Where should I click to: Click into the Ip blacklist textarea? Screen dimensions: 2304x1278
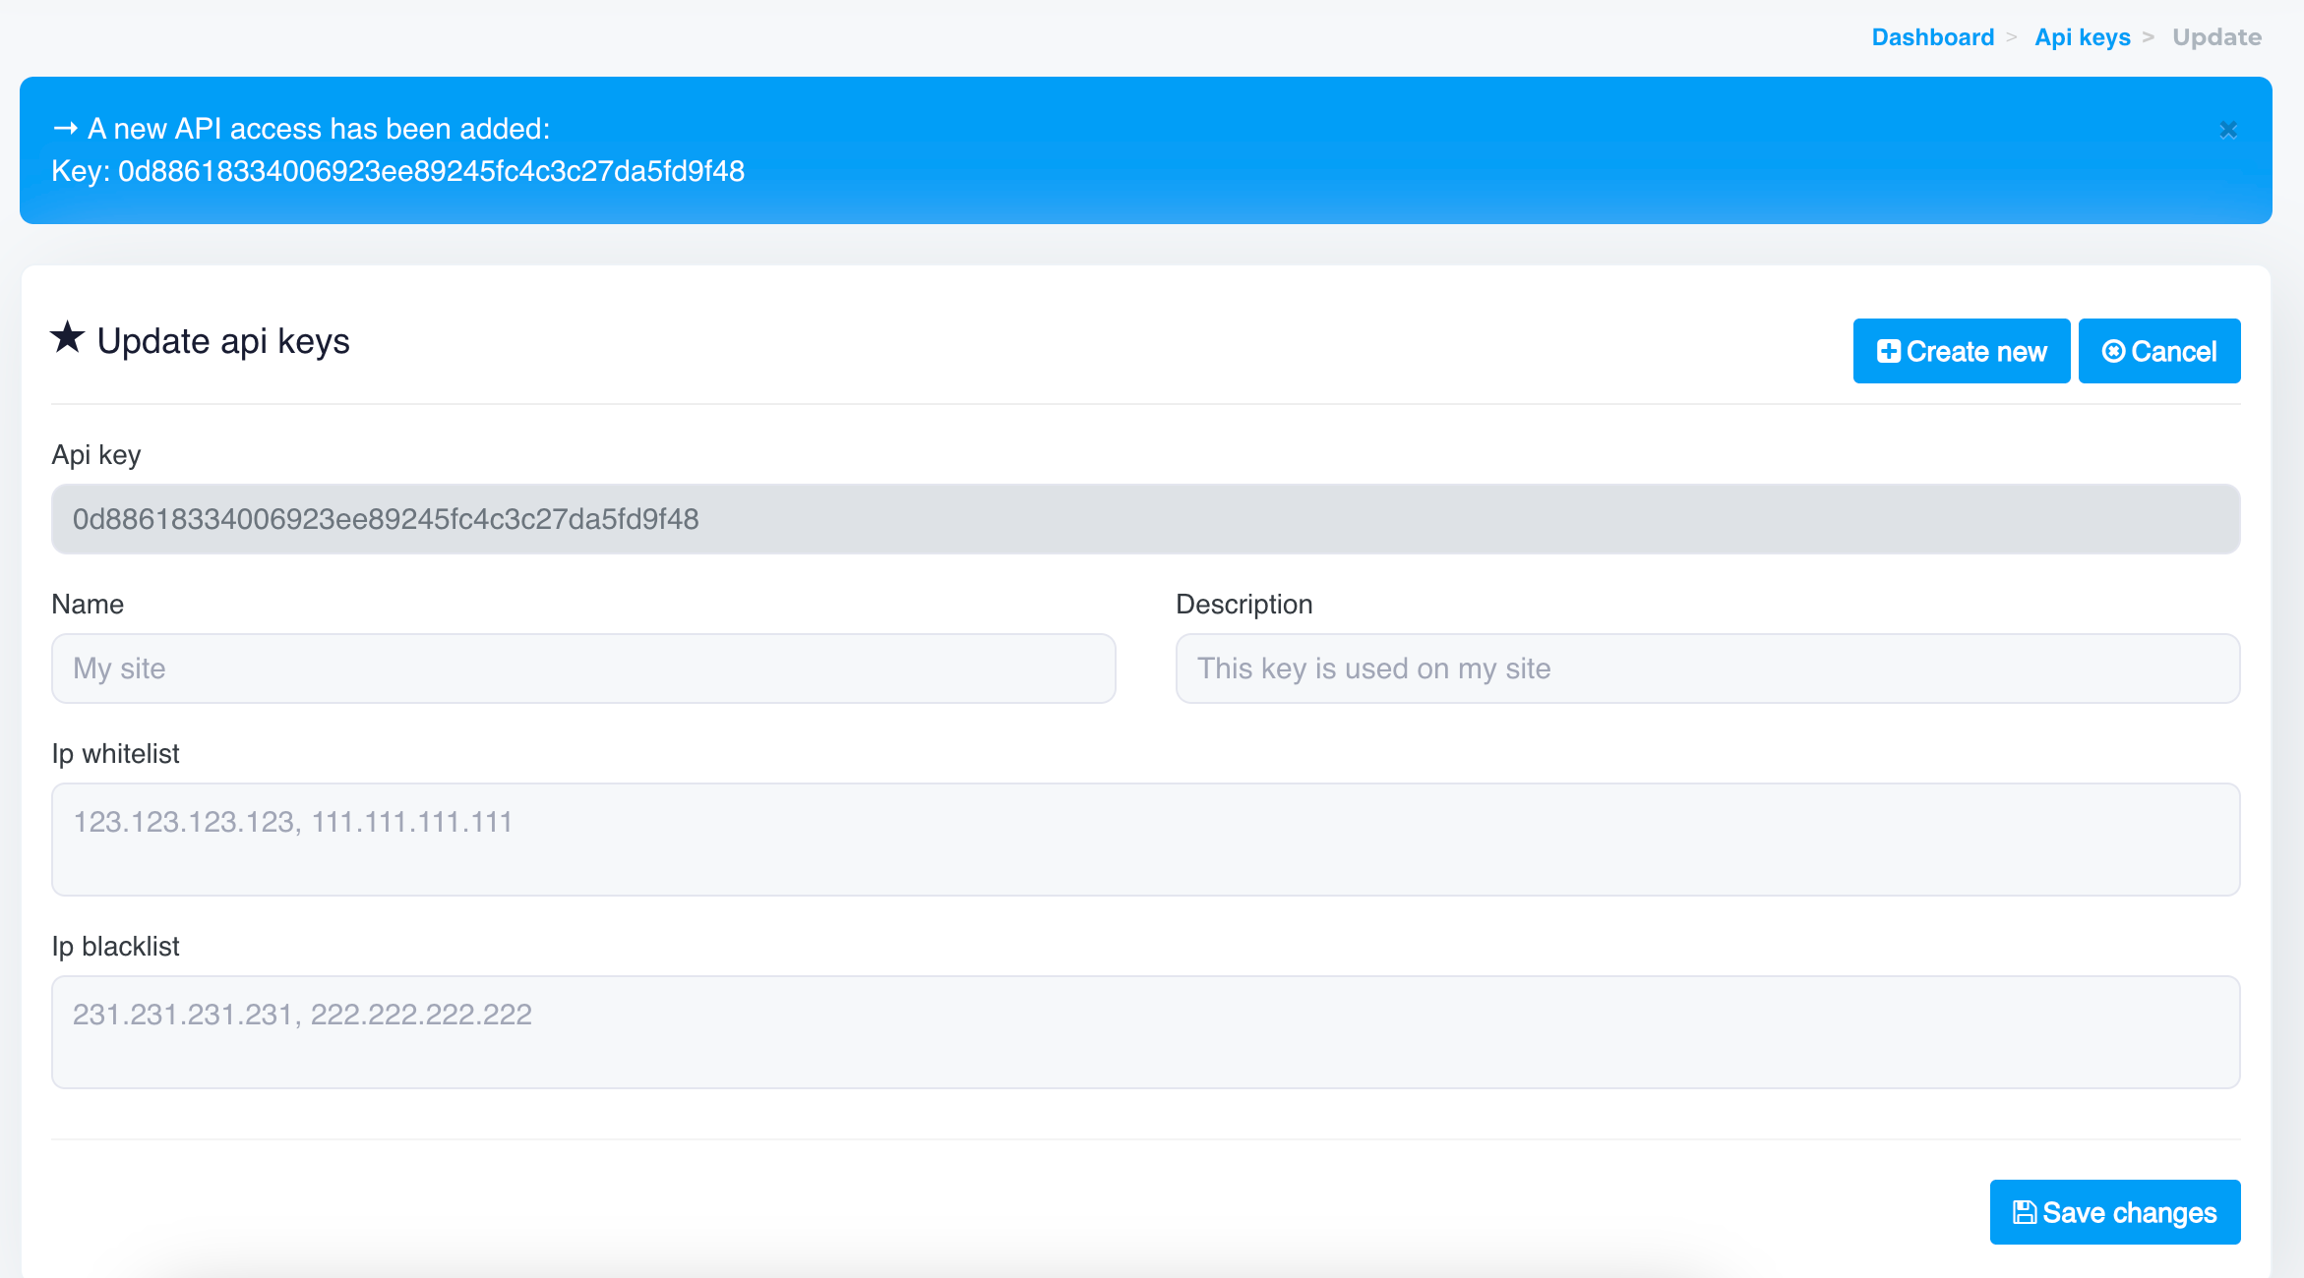pos(1145,1031)
